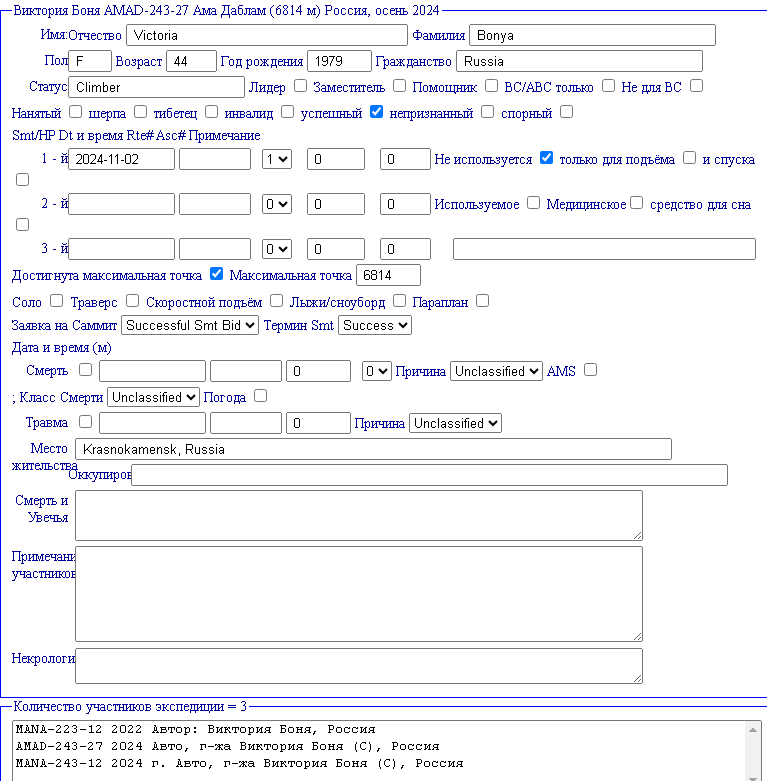
Task: Open the Смерть row number dropdown
Action: pyautogui.click(x=377, y=371)
